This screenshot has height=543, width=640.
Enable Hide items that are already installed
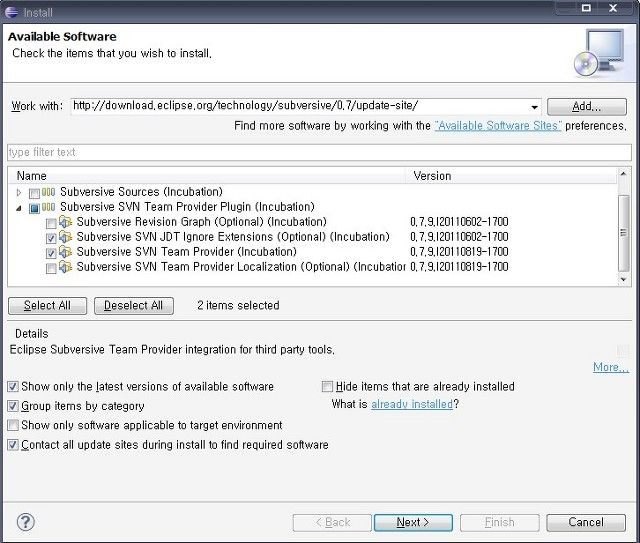pos(327,386)
